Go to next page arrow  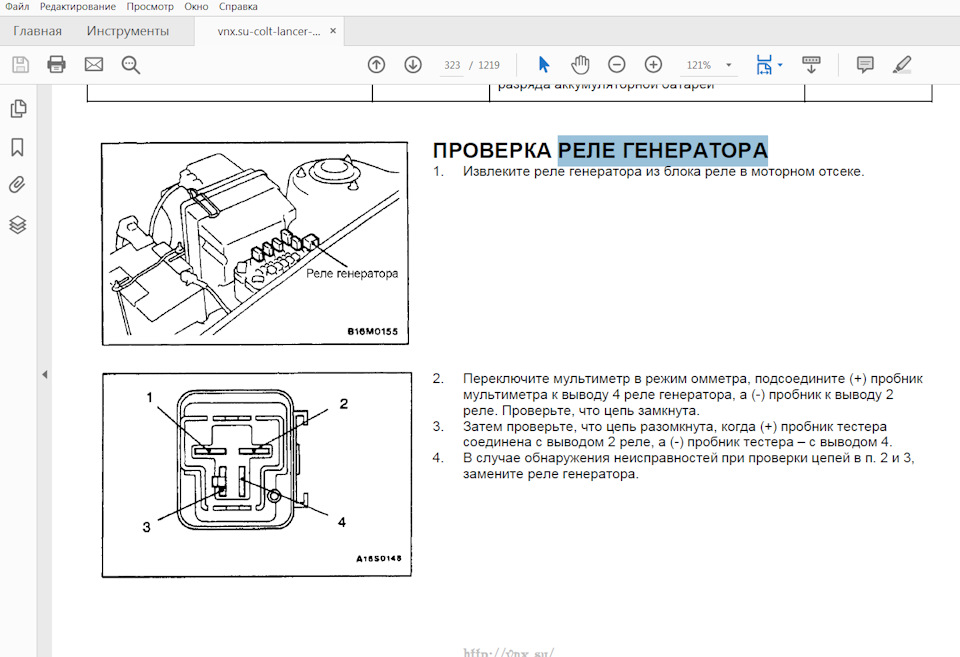(413, 64)
